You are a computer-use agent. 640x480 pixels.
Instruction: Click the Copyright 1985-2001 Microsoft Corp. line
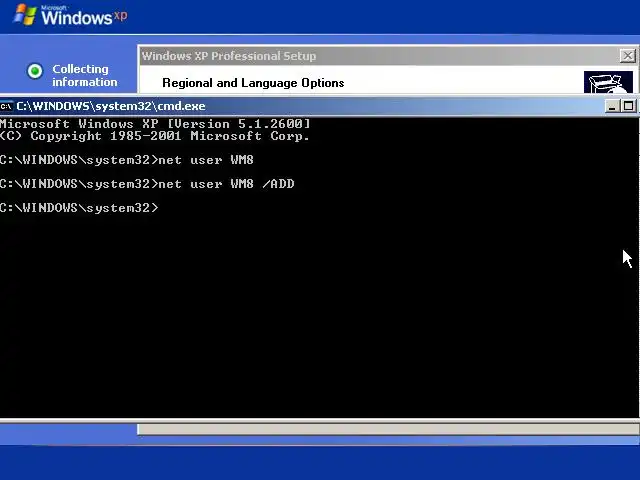click(x=155, y=136)
